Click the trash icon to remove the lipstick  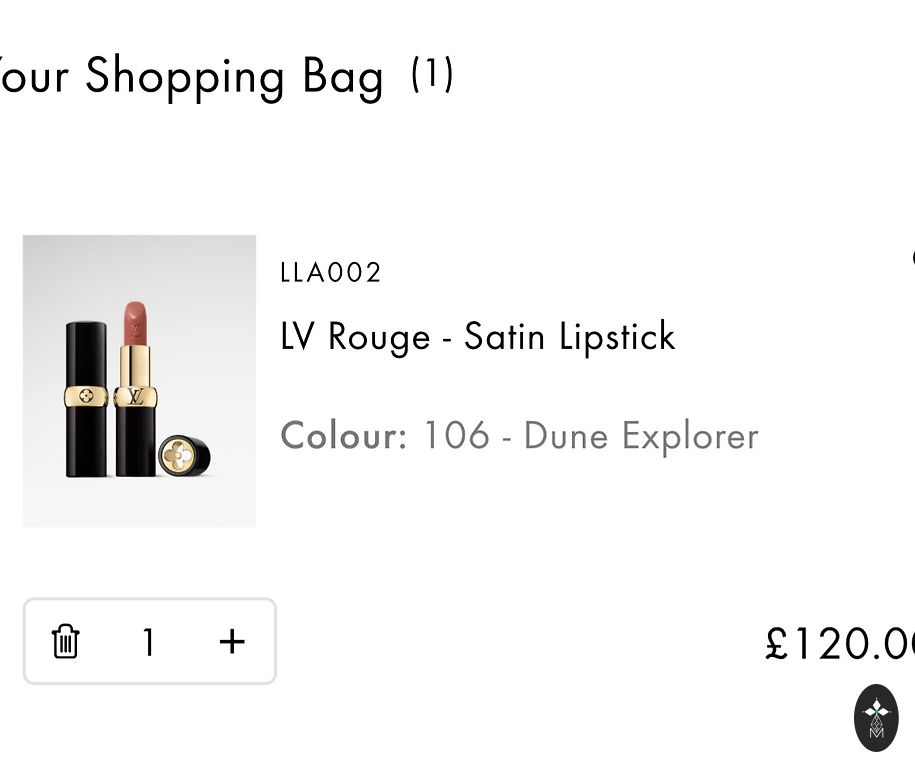click(66, 641)
